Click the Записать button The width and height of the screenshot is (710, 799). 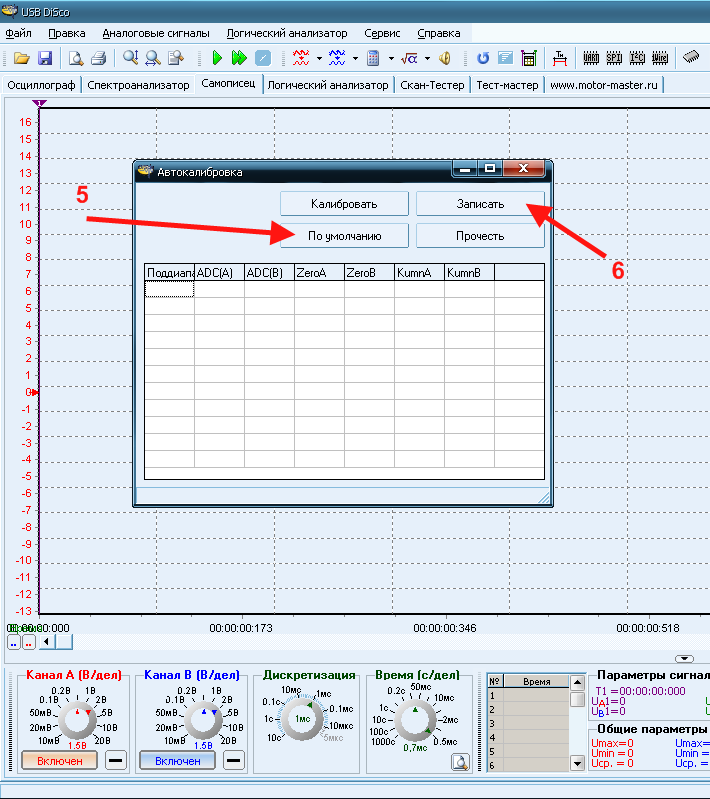pos(480,204)
